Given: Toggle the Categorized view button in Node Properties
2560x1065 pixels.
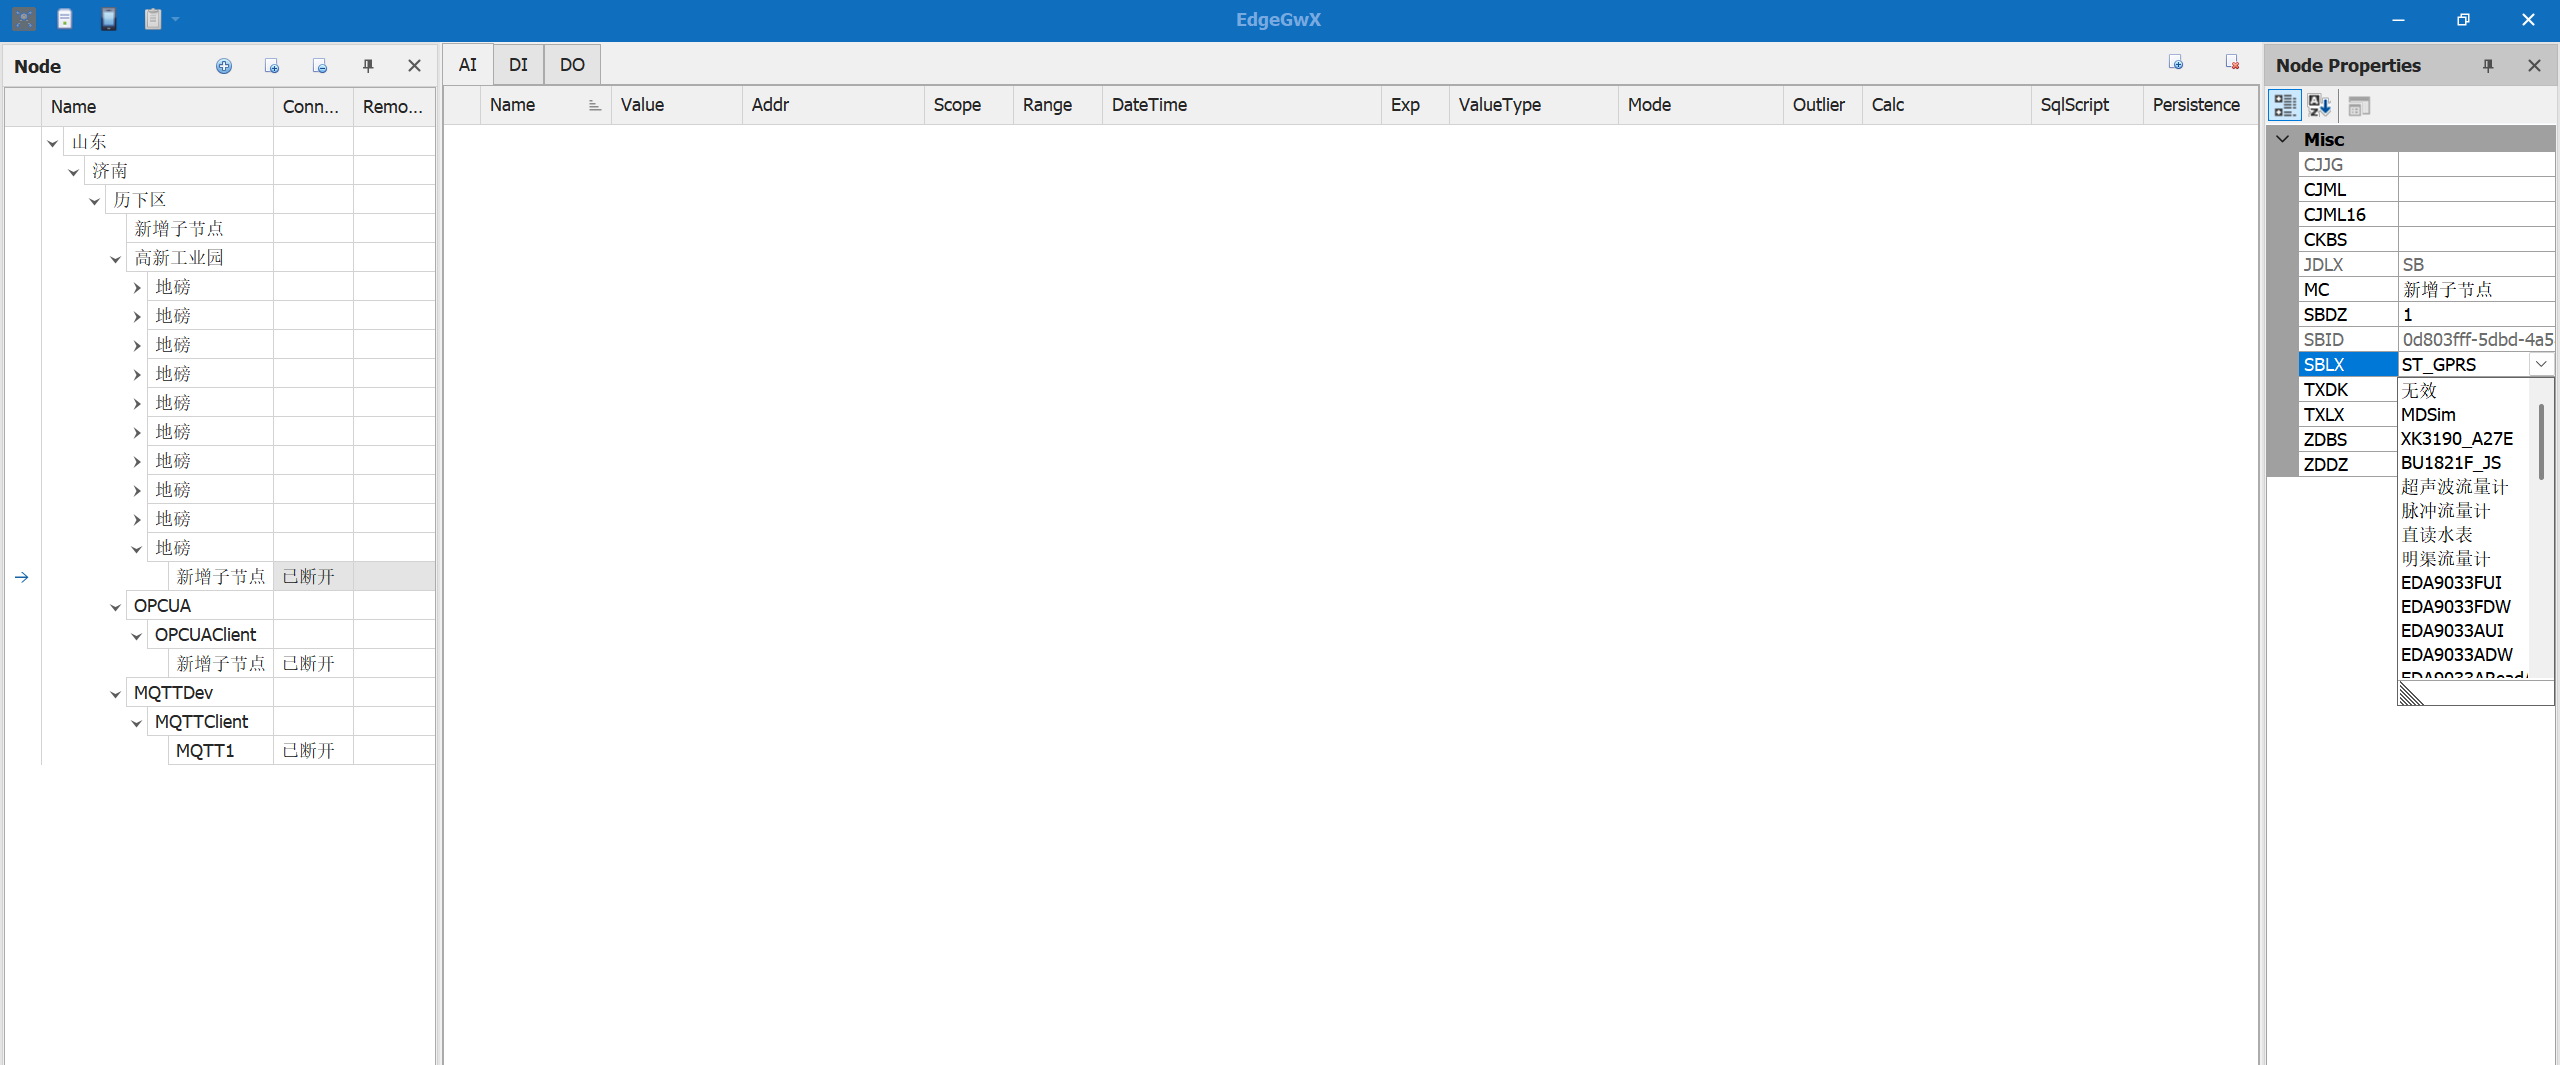Looking at the screenshot, I should [x=2285, y=105].
